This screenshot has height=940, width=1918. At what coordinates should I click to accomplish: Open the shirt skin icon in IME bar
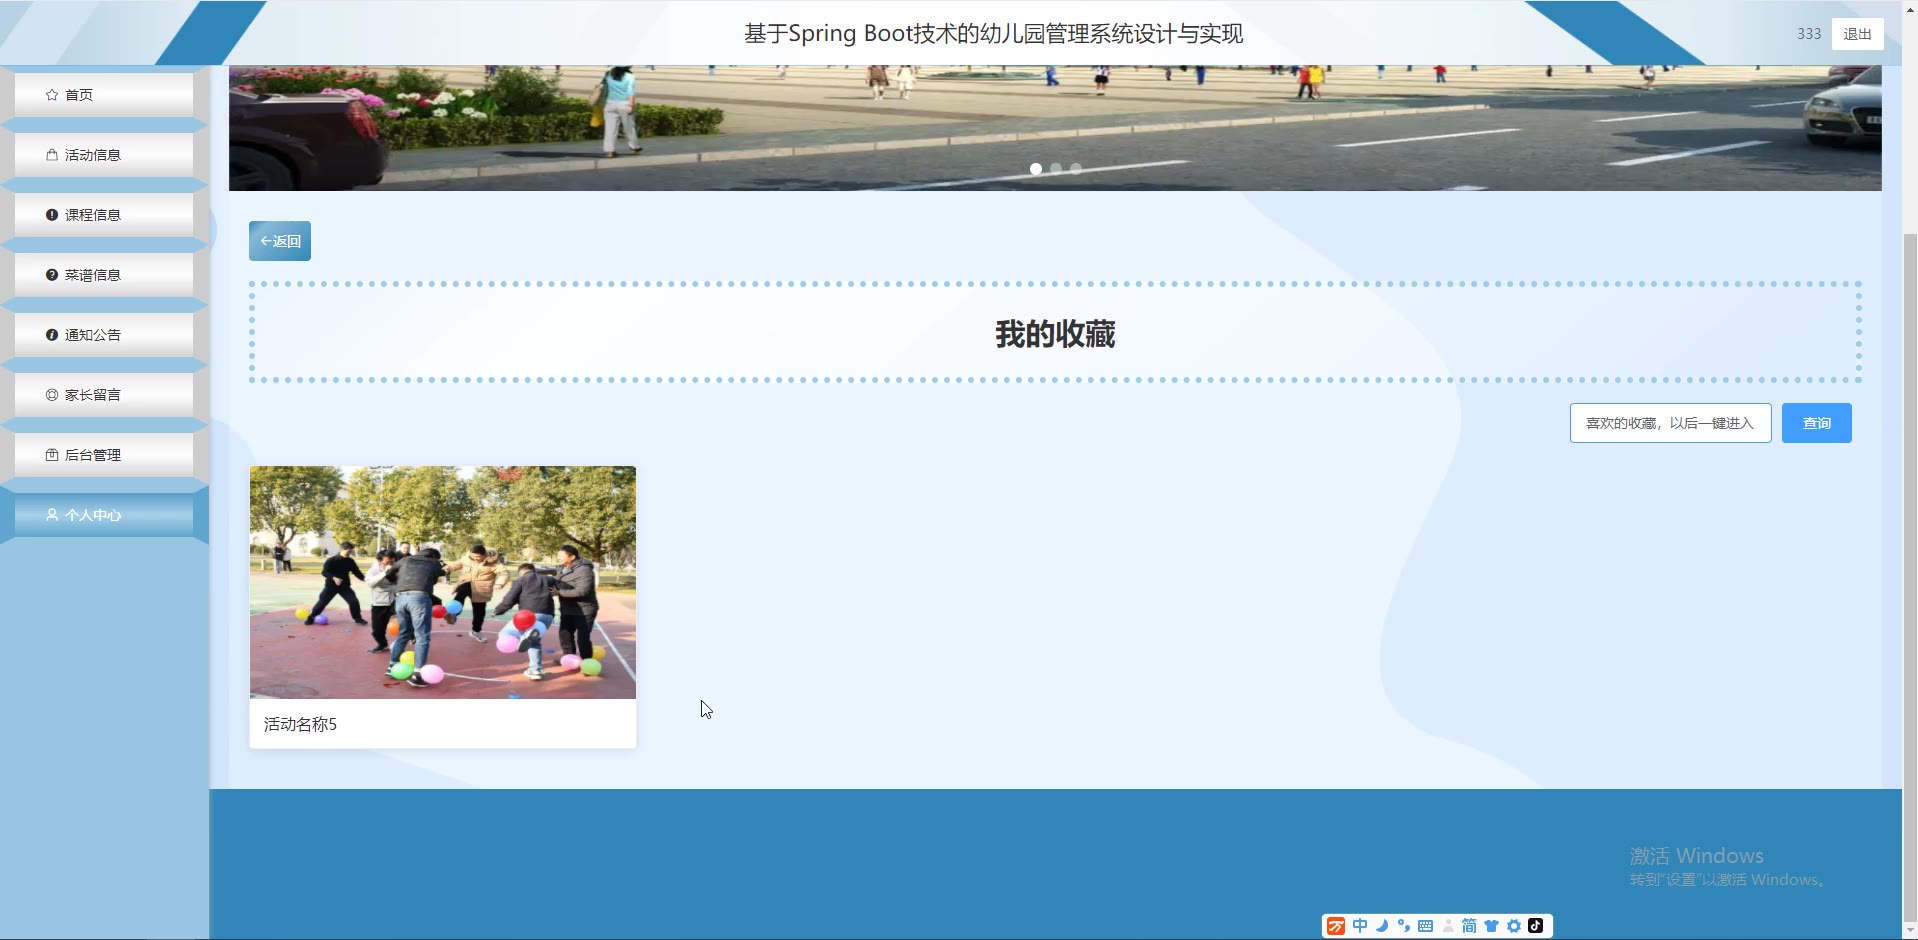coord(1492,926)
